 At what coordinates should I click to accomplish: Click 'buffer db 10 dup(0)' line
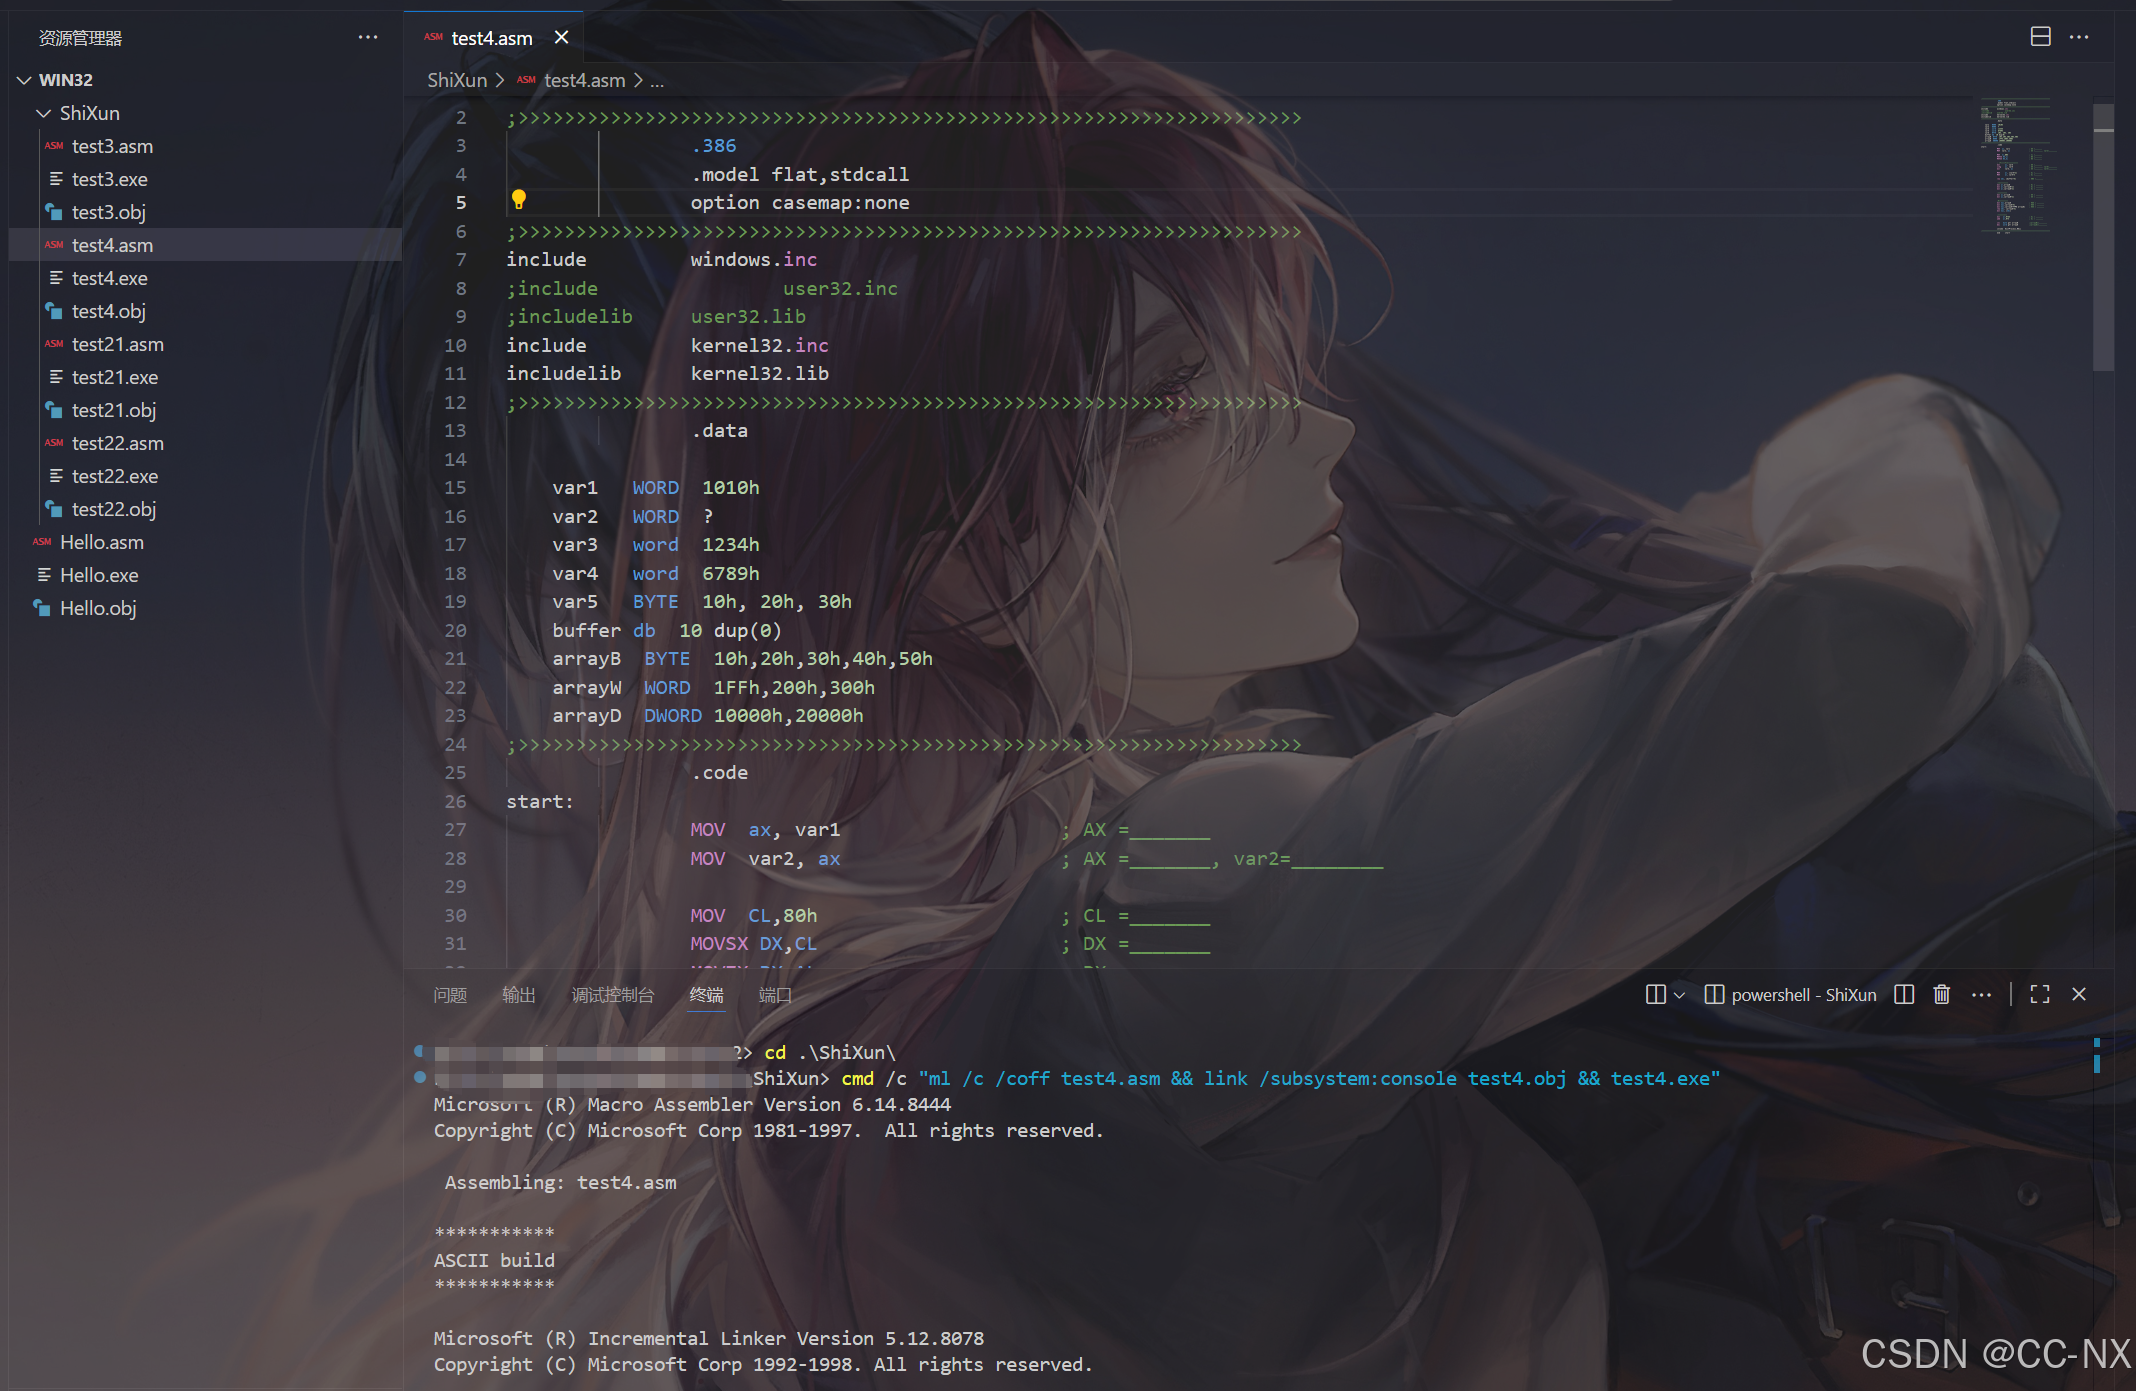[667, 631]
